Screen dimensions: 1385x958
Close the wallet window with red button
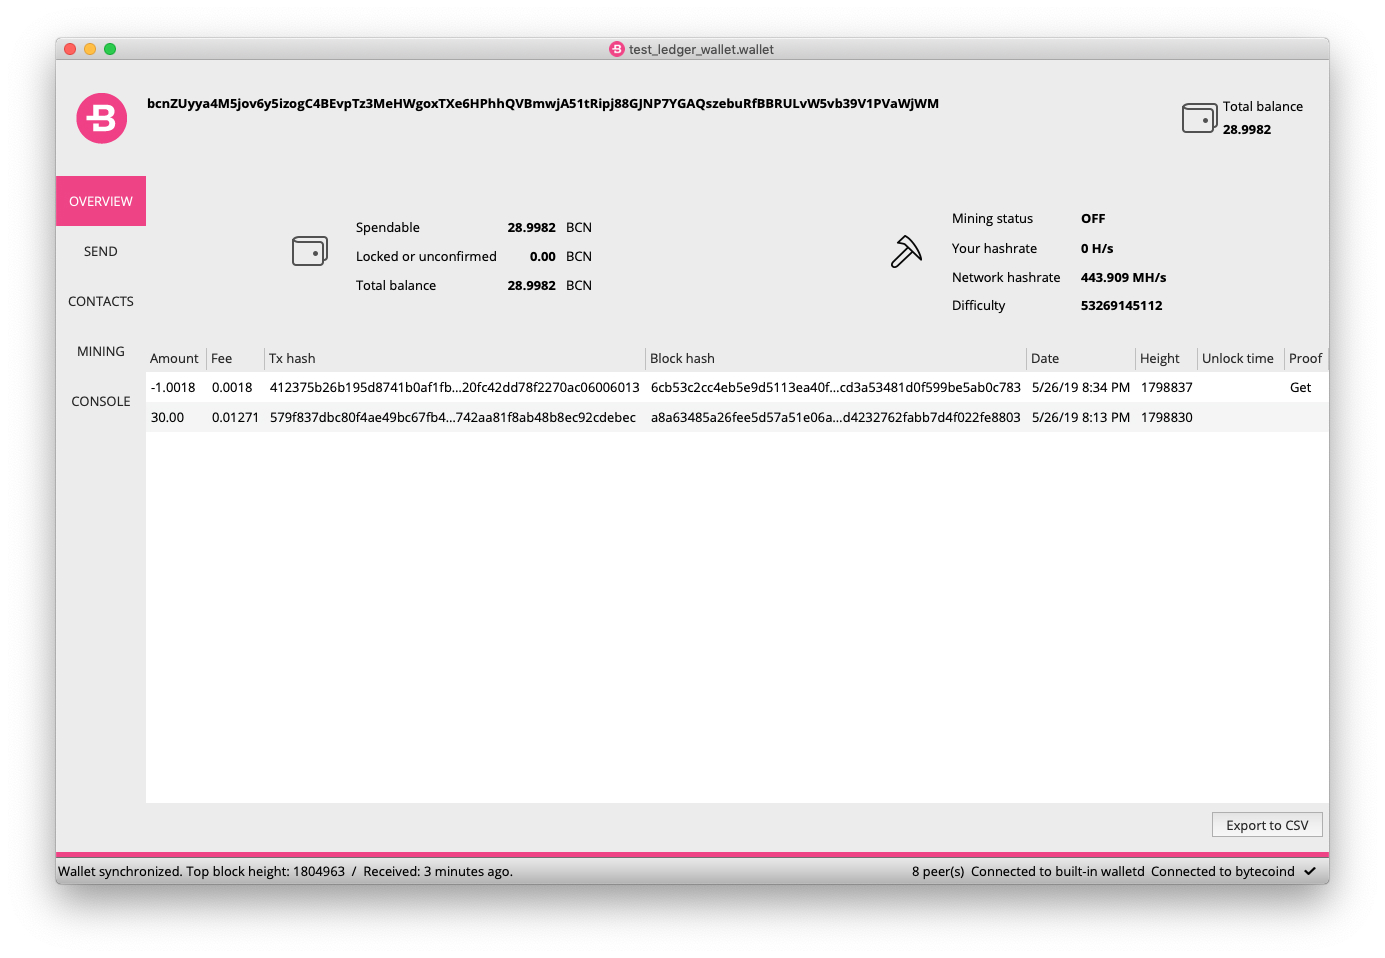click(70, 49)
